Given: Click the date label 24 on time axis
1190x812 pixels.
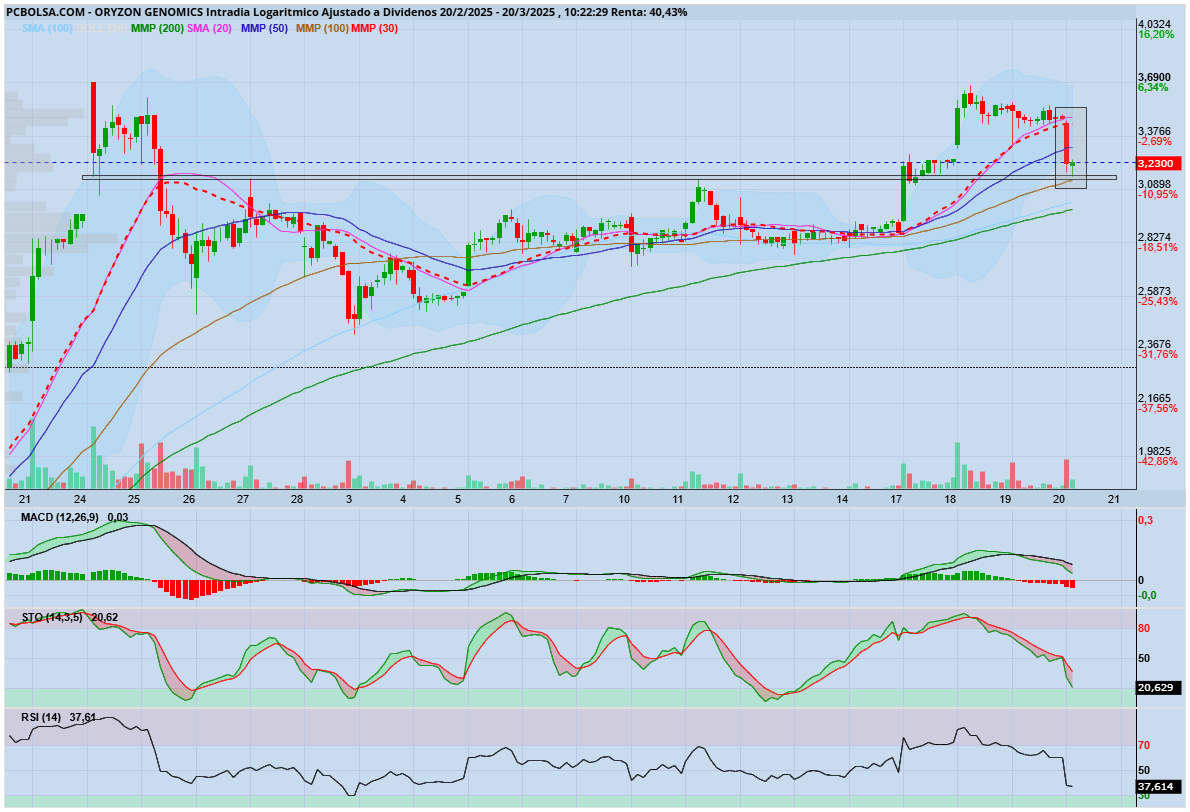Looking at the screenshot, I should (80, 499).
